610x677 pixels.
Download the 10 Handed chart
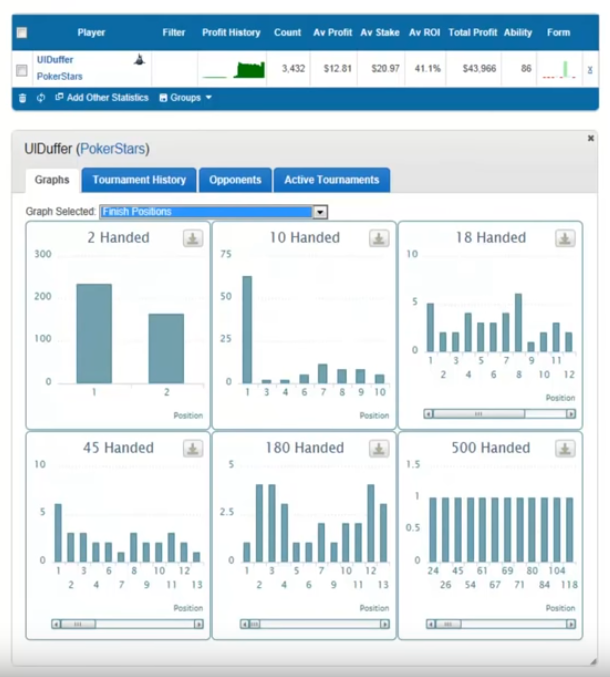click(x=379, y=238)
